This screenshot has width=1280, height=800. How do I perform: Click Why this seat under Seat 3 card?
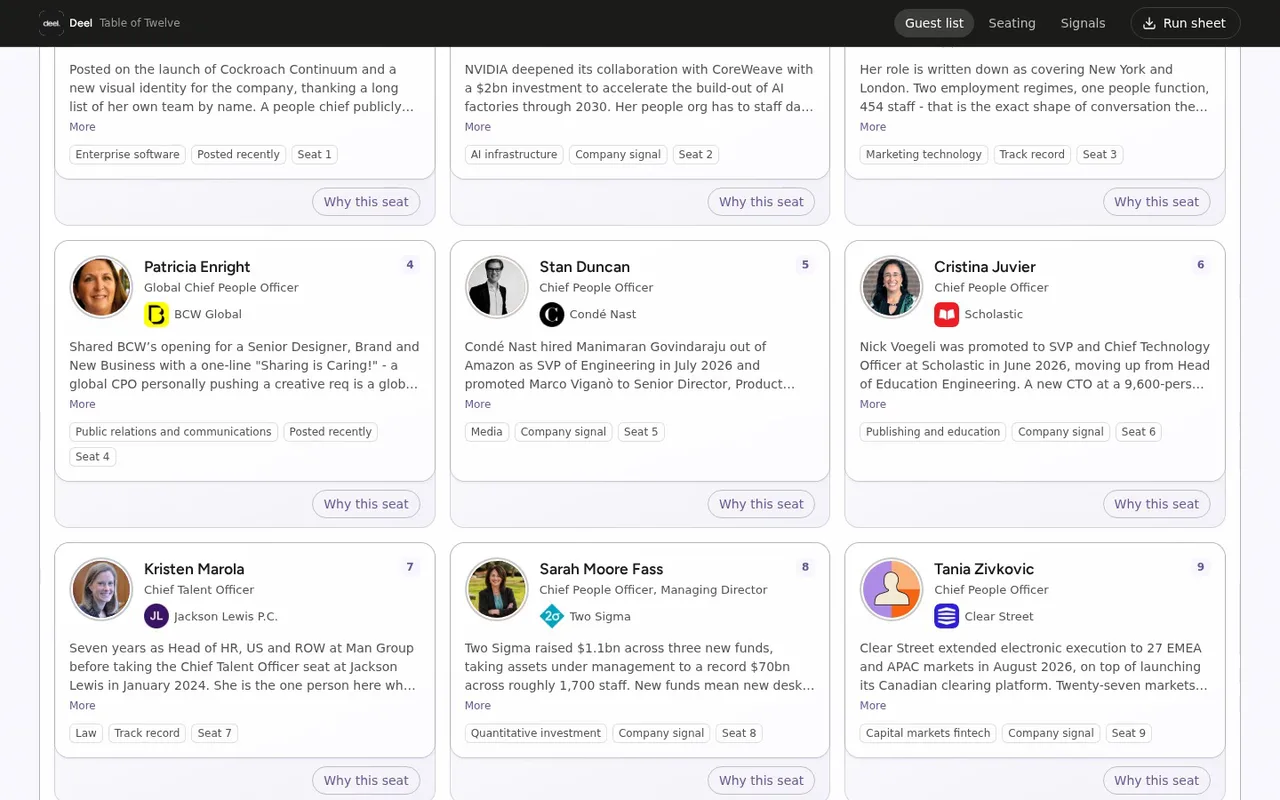point(1156,202)
